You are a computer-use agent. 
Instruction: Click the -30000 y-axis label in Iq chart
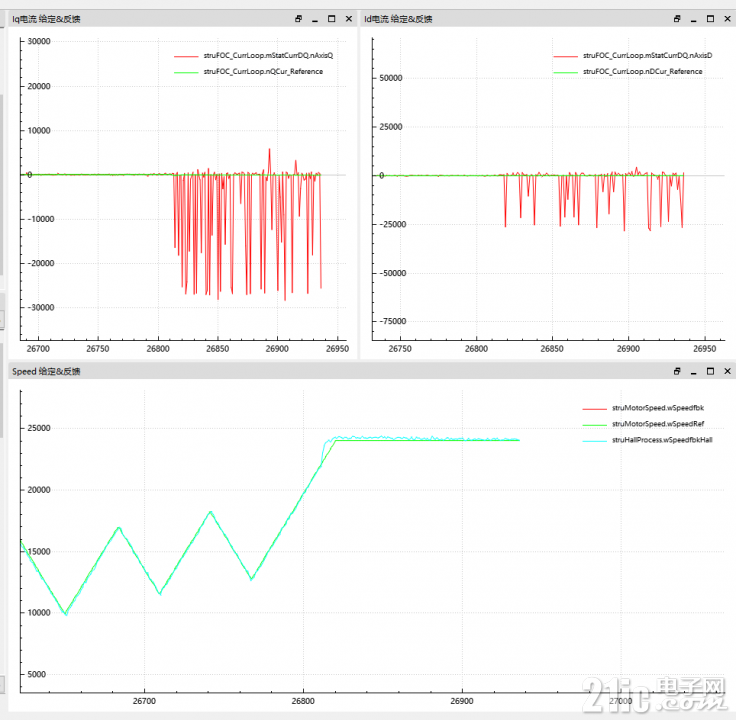coord(41,307)
